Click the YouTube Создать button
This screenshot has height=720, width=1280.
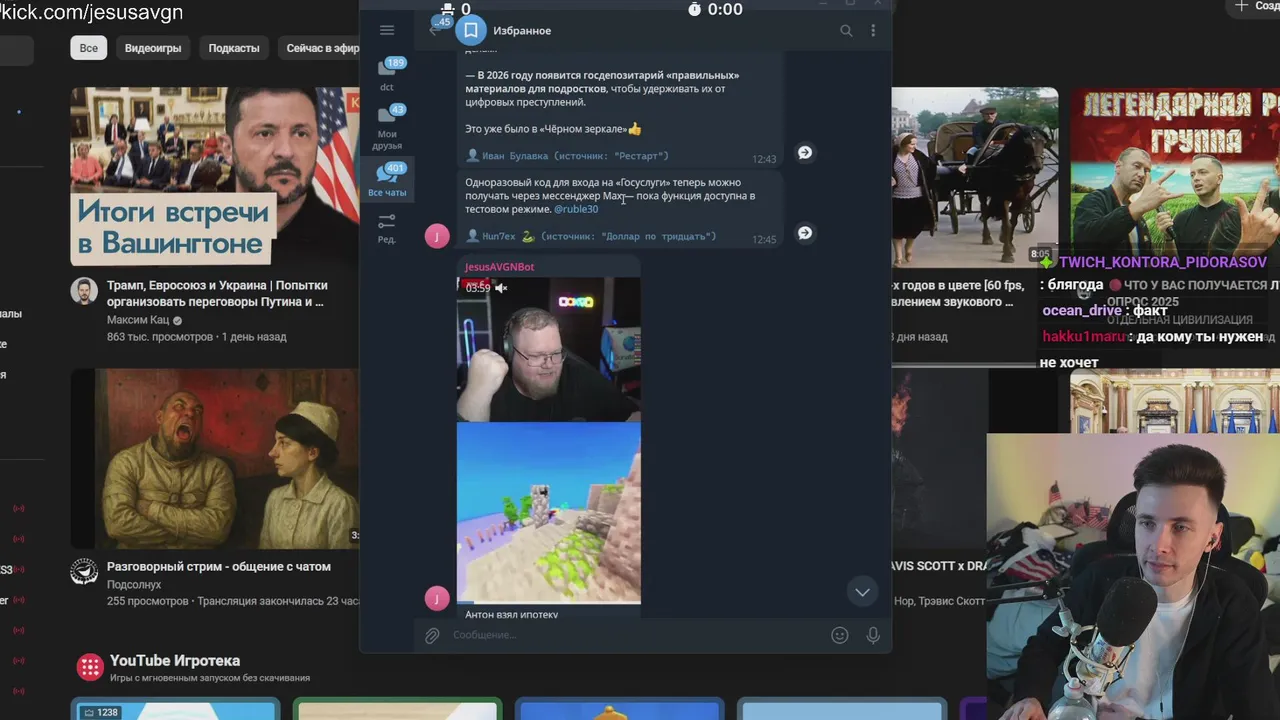pos(1256,6)
